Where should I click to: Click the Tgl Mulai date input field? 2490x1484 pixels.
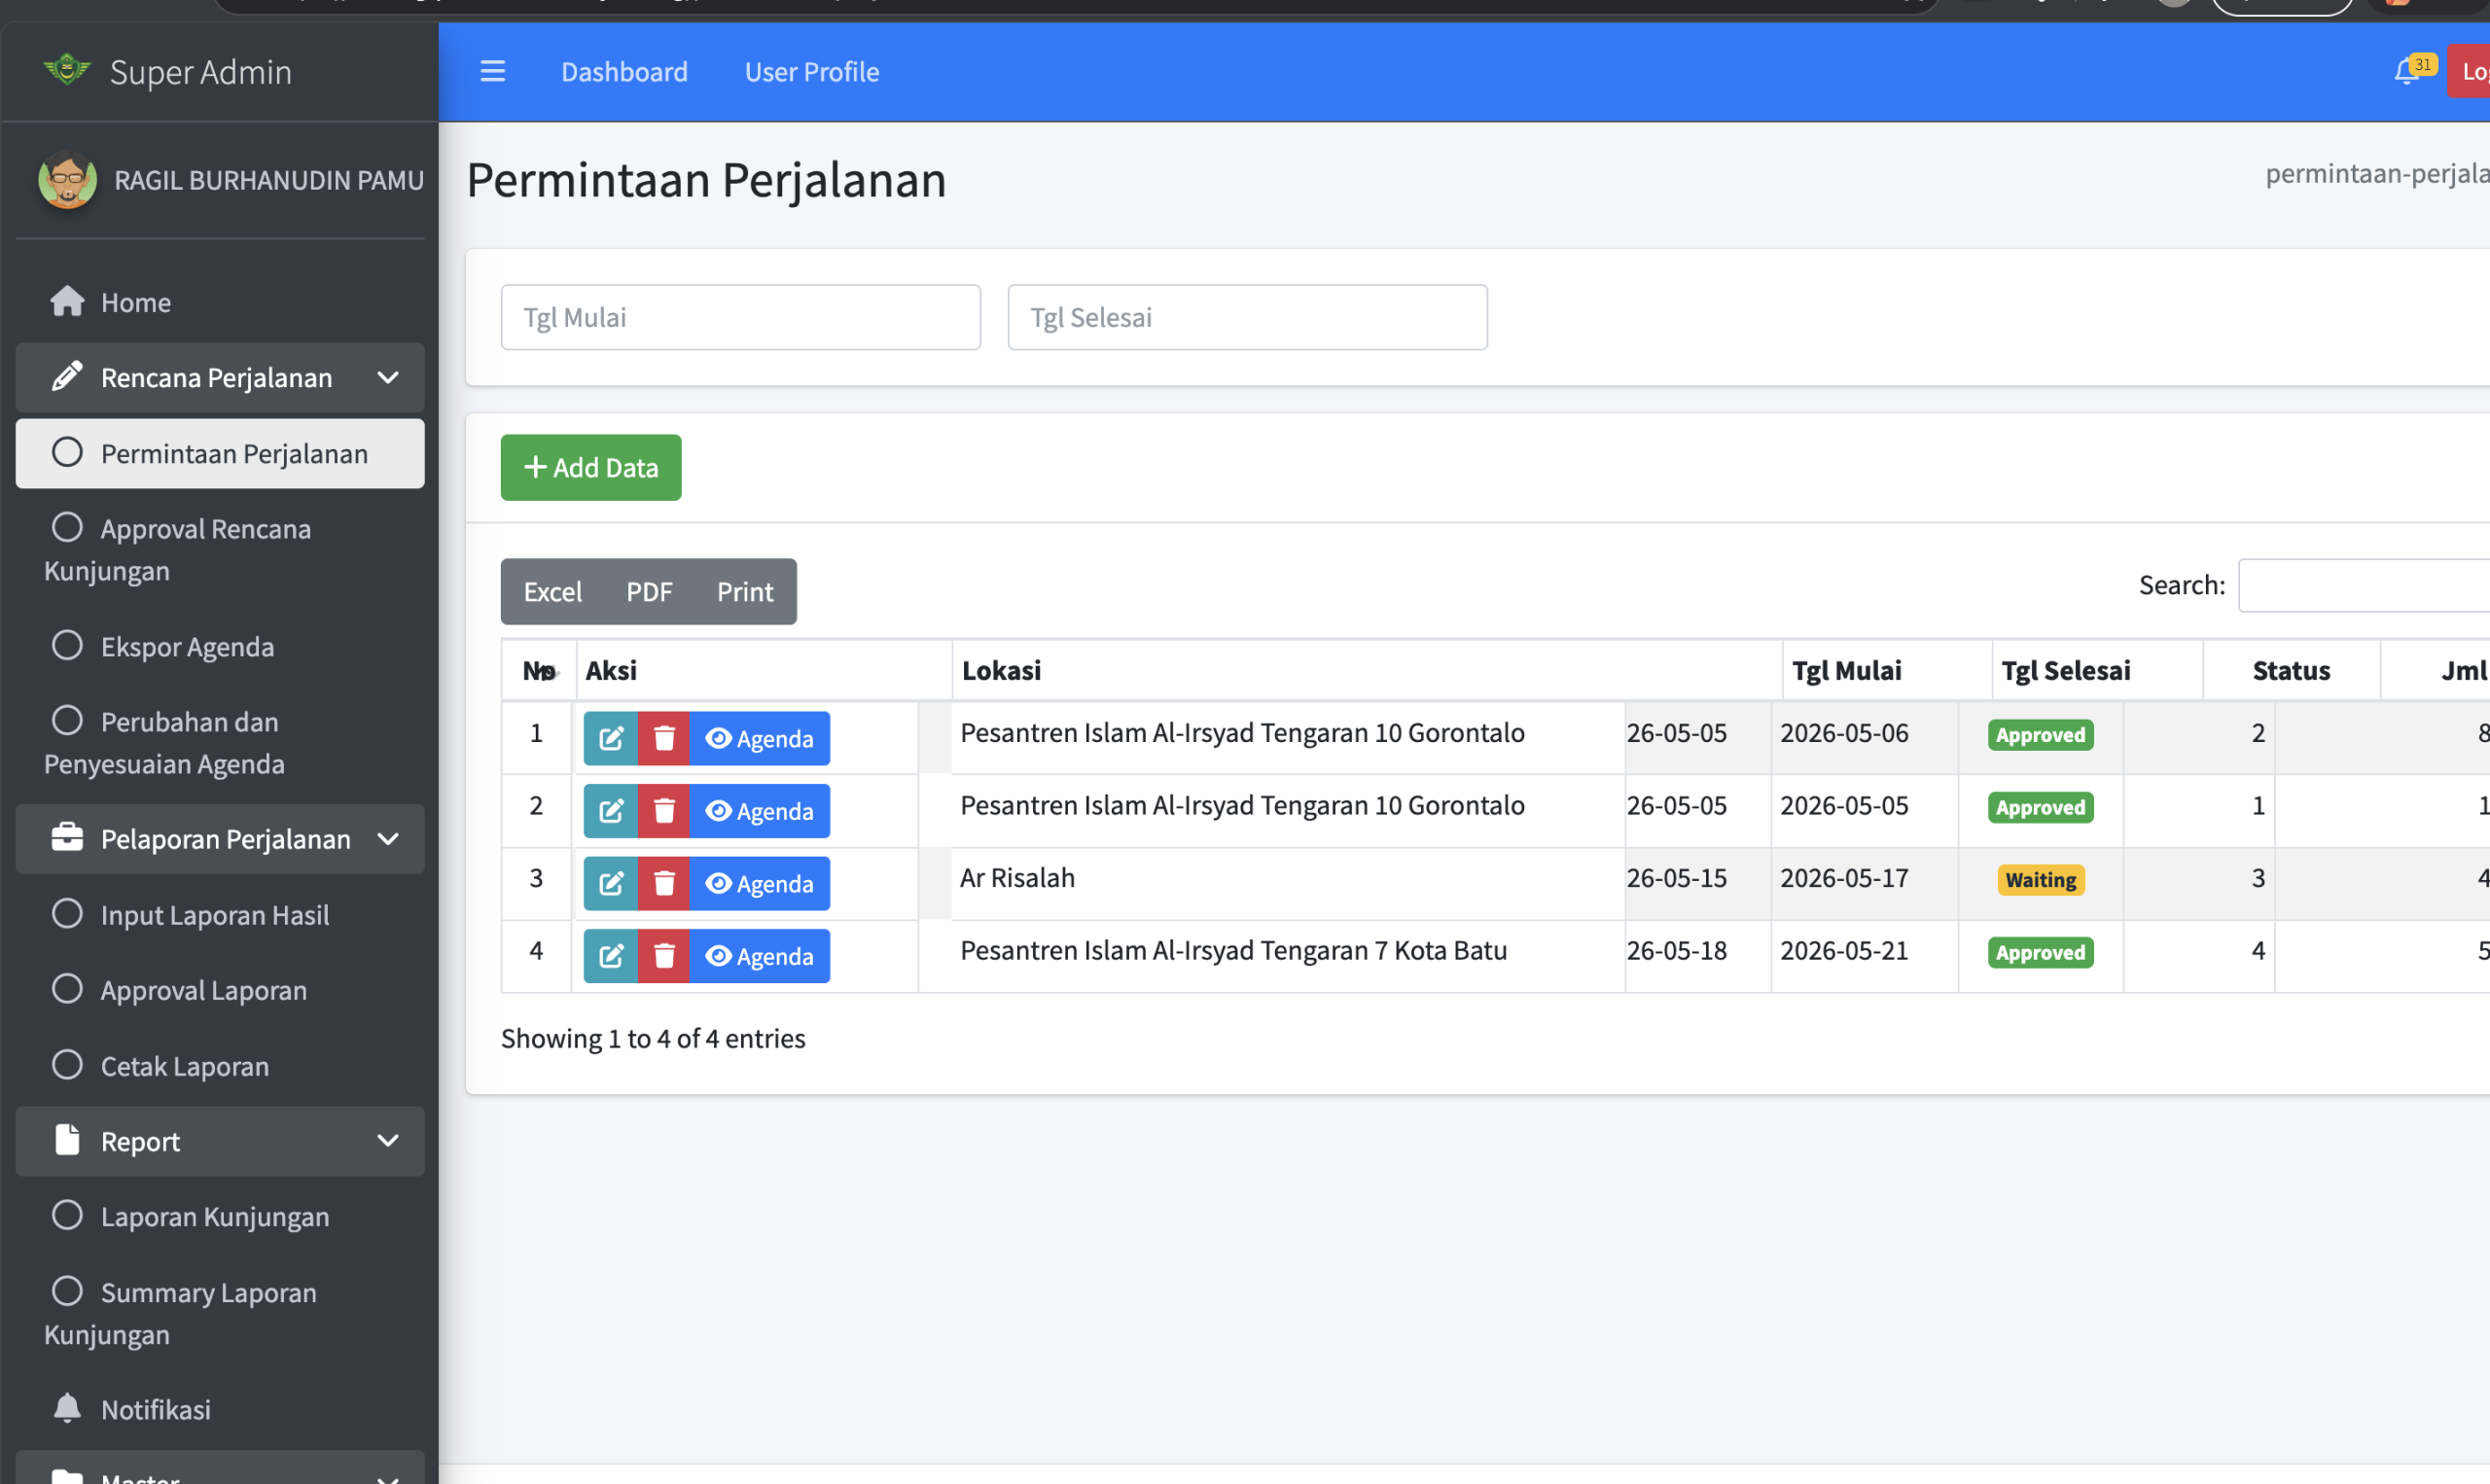click(740, 317)
